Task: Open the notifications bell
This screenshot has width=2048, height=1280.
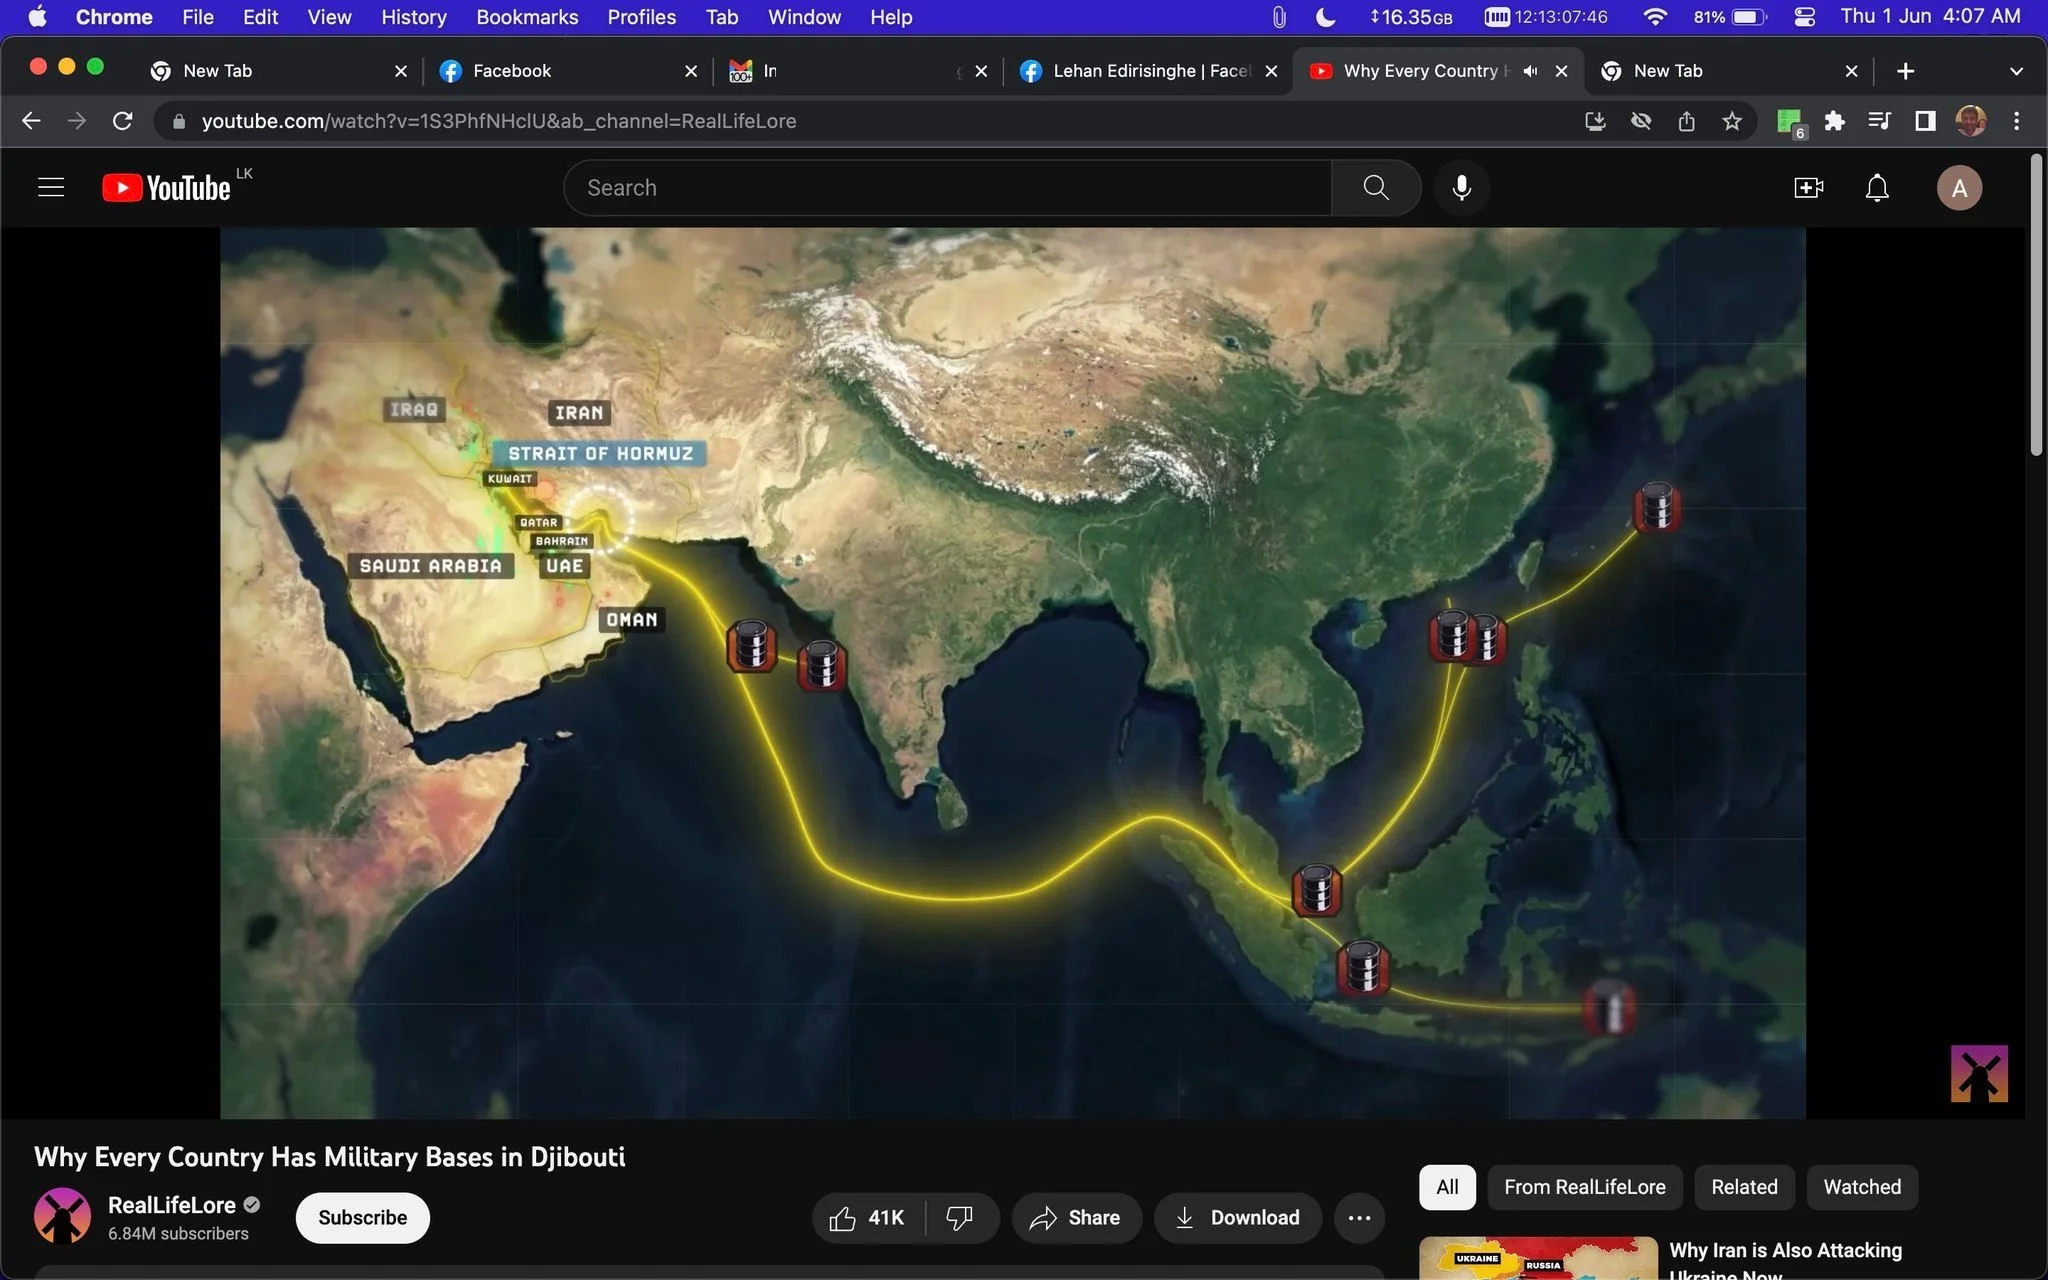Action: point(1877,188)
